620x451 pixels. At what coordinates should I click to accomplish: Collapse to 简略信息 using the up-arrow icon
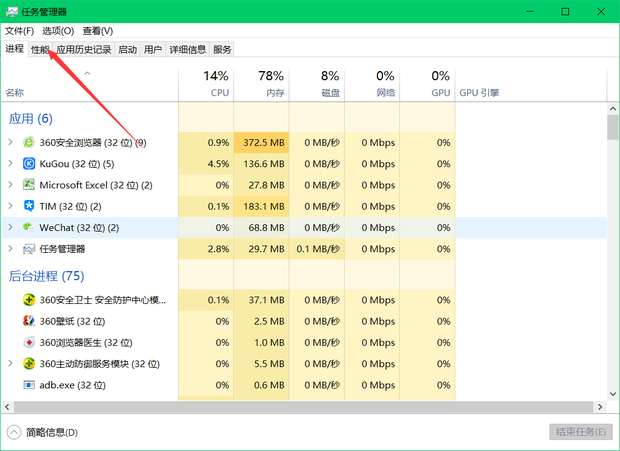(x=14, y=432)
